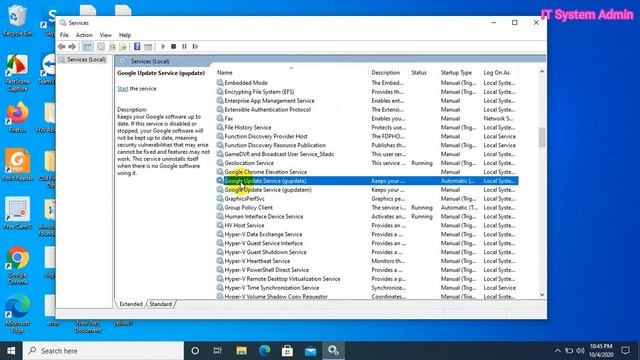Open the Microsoft Edge desktop shortcut
640x360 pixels.
(x=17, y=313)
